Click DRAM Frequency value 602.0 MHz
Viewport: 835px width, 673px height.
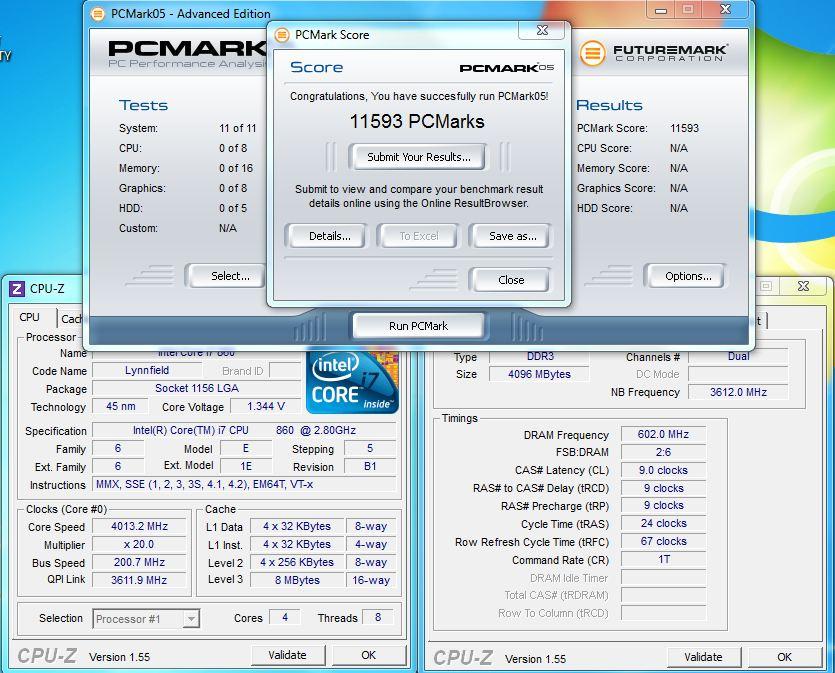[664, 434]
